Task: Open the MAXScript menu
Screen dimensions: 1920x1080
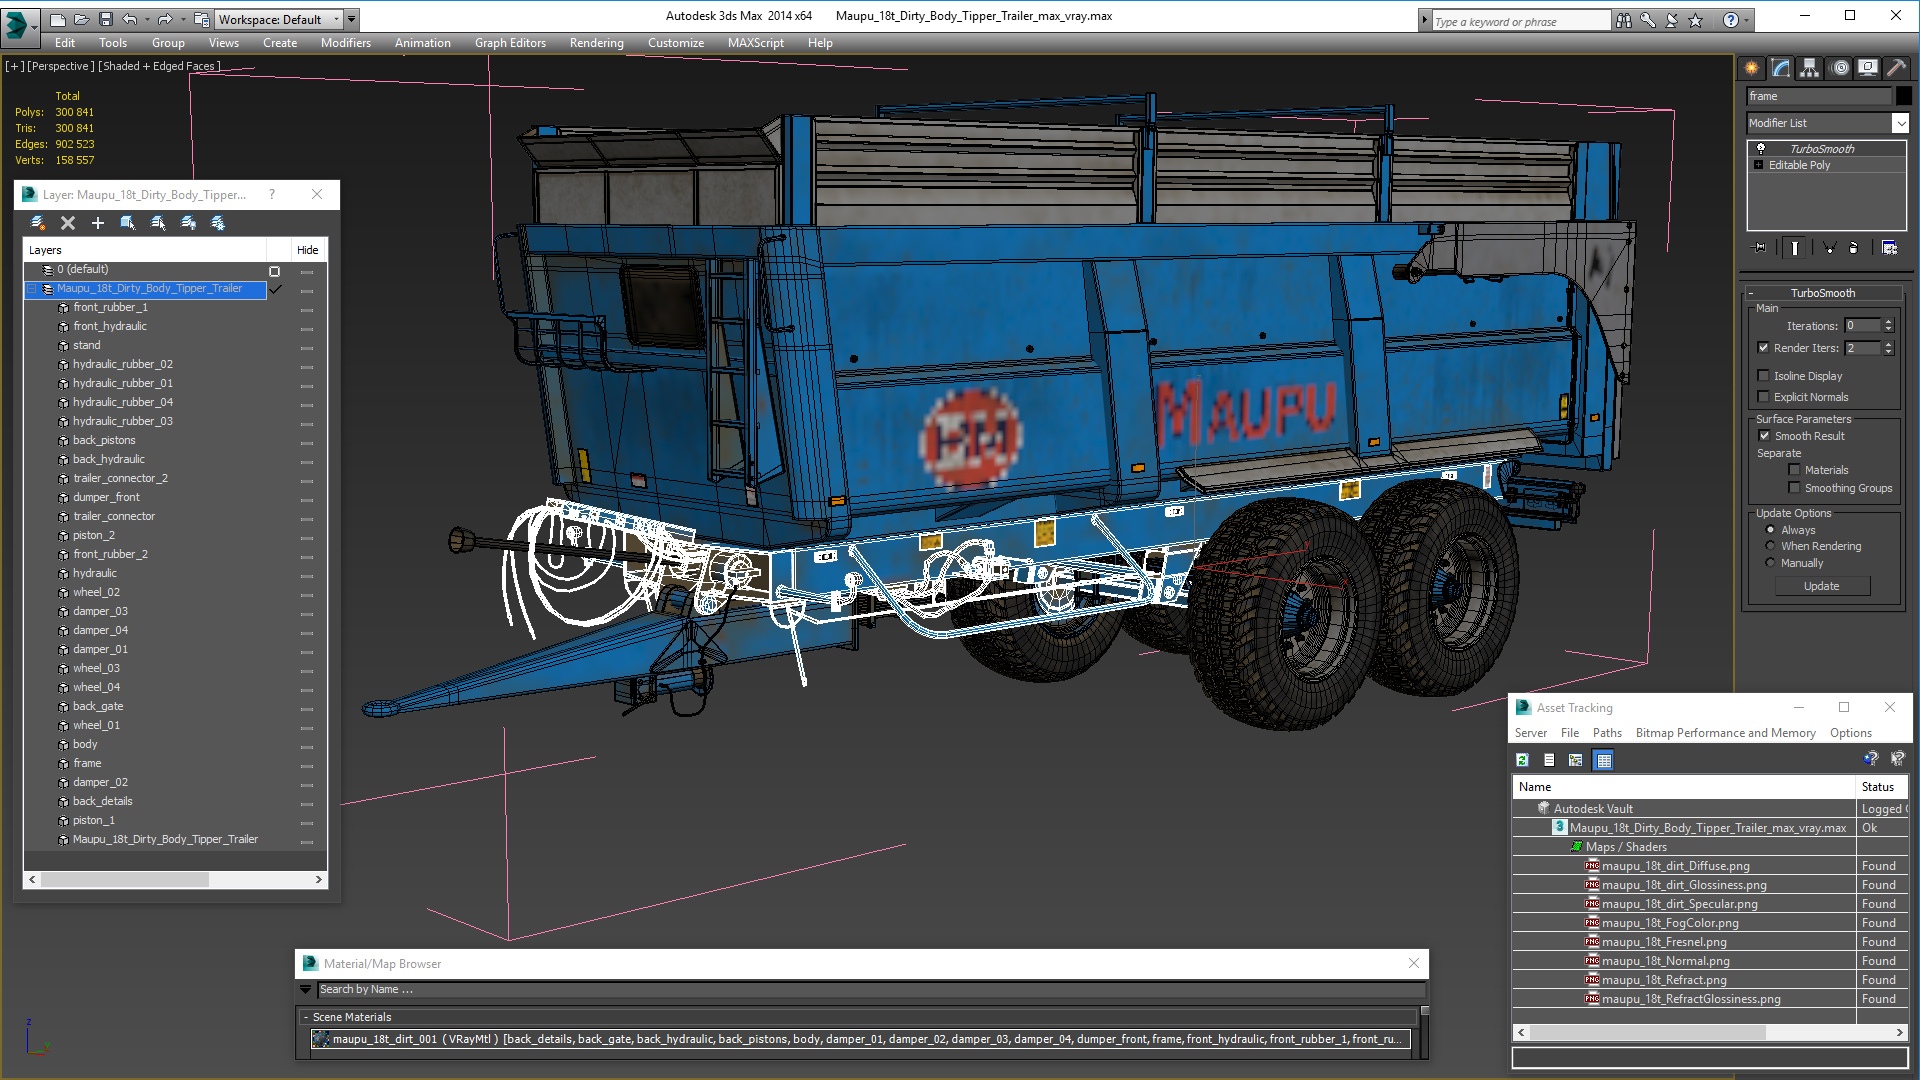Action: tap(756, 43)
